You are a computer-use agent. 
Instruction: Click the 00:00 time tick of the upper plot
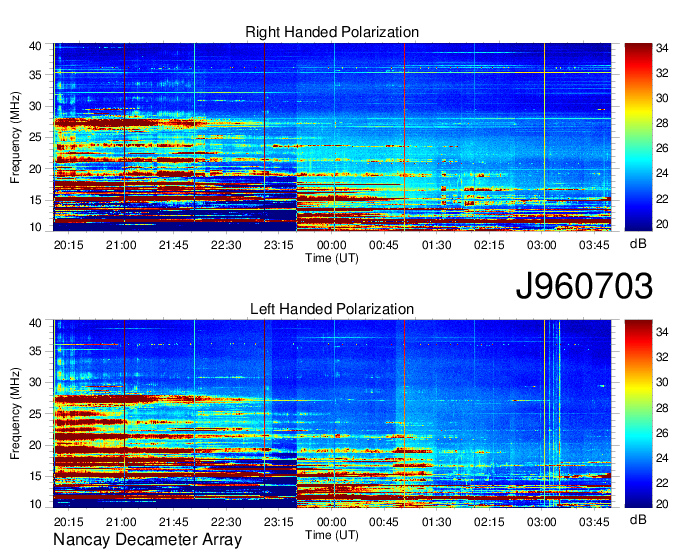[331, 245]
